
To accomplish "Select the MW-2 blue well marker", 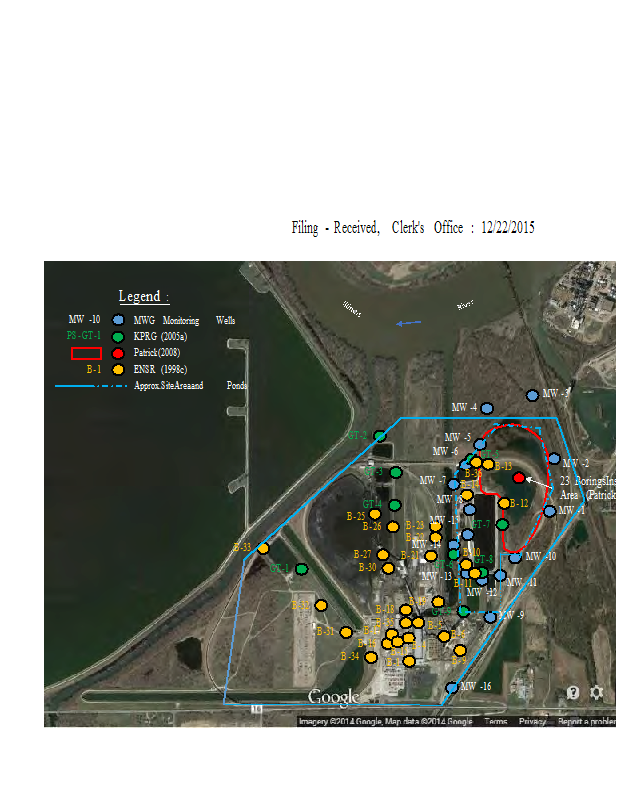I will [x=554, y=459].
